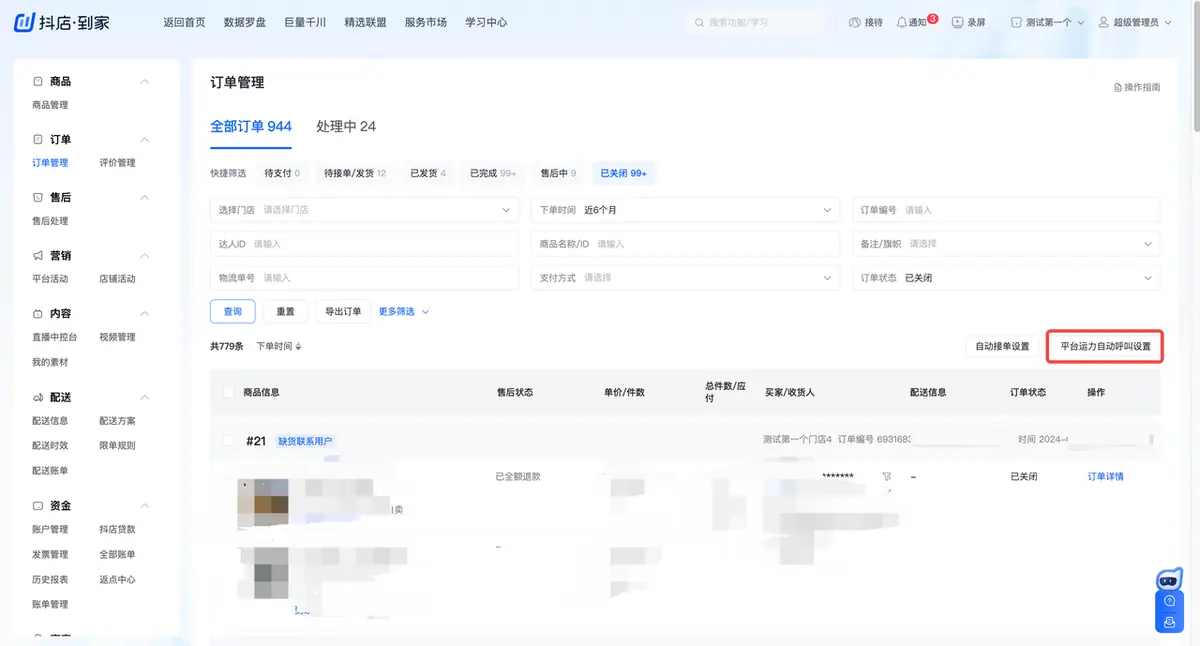Click the help question-mark floating icon
Screen dimensions: 1200x646
(x=1169, y=601)
